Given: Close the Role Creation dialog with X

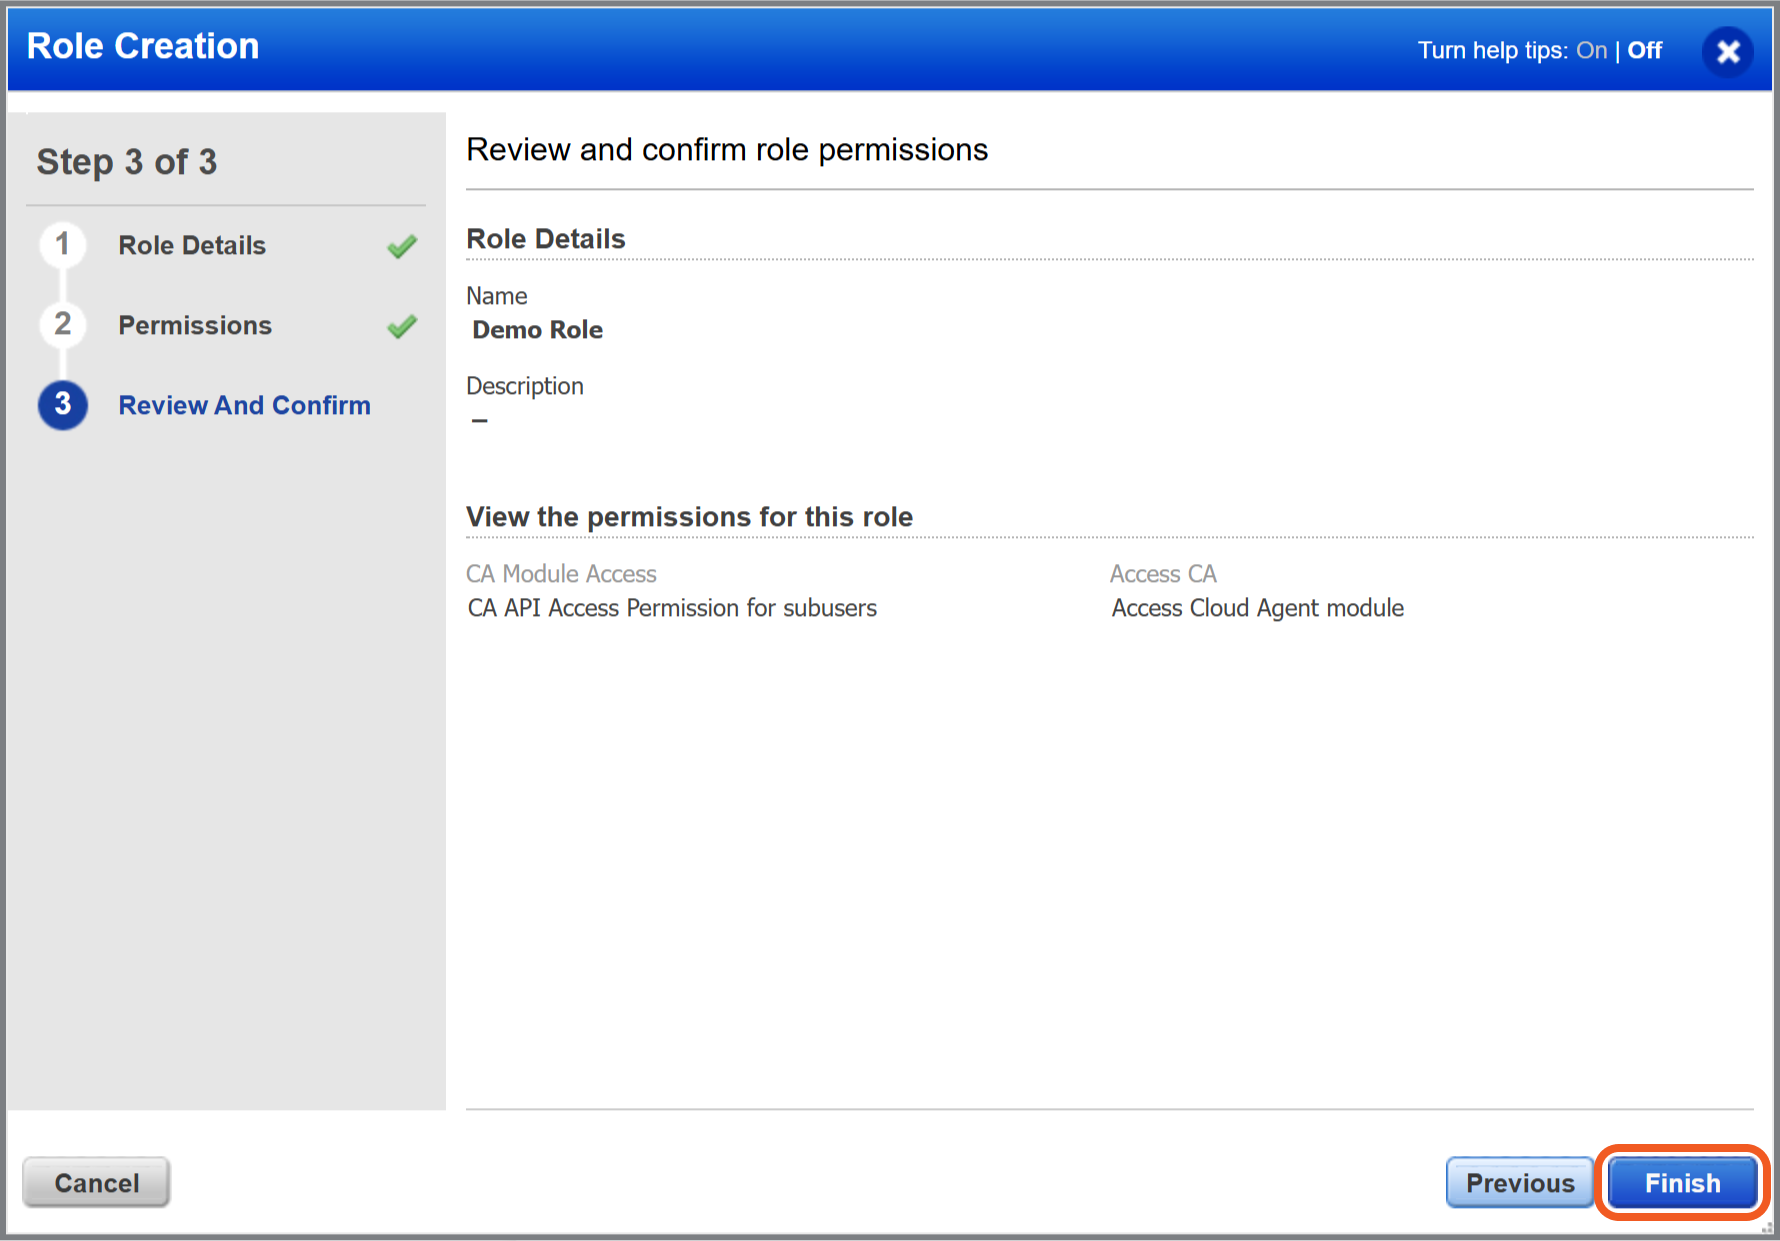Looking at the screenshot, I should pos(1727,52).
